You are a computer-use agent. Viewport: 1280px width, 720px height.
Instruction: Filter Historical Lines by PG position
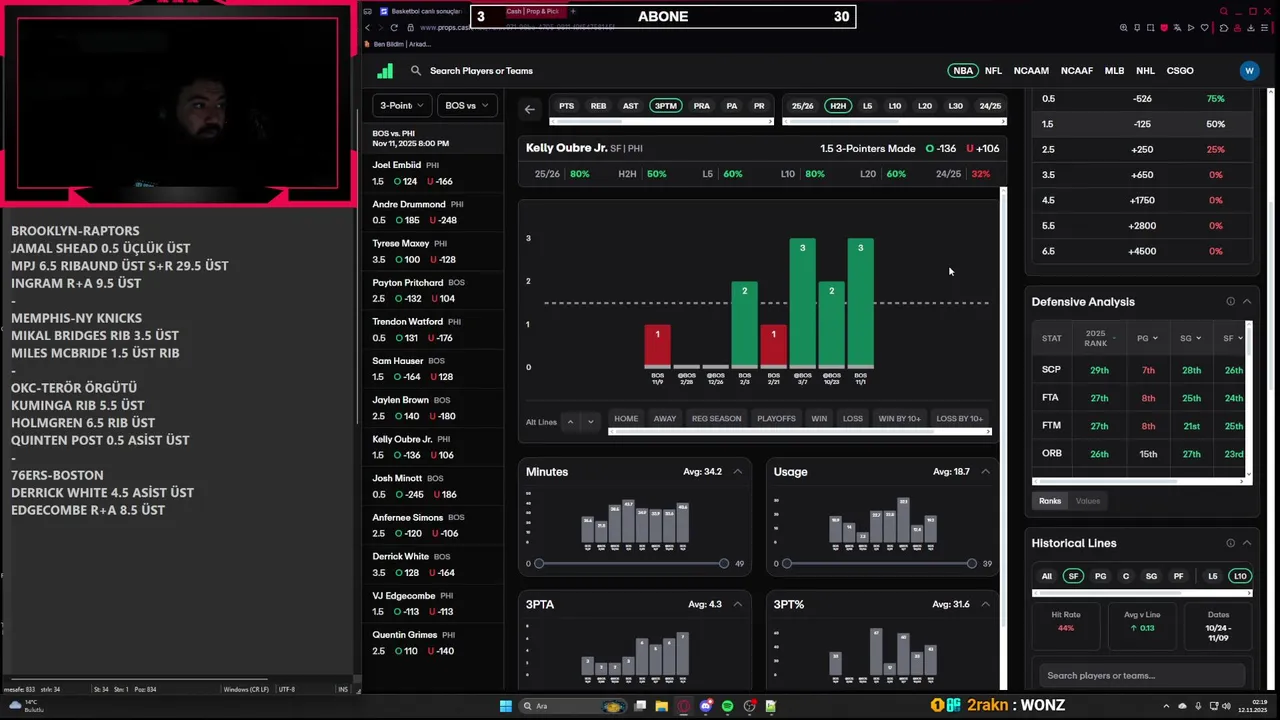click(x=1100, y=577)
